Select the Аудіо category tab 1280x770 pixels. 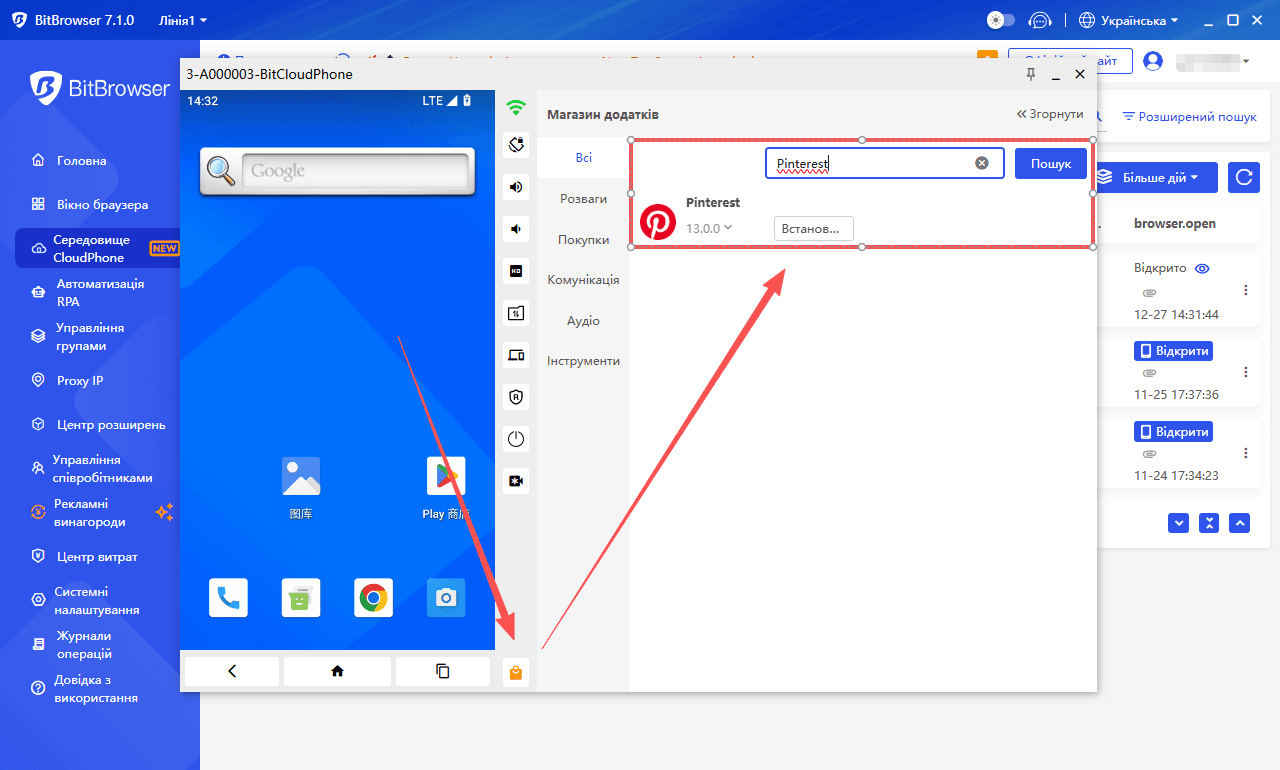[x=583, y=321]
